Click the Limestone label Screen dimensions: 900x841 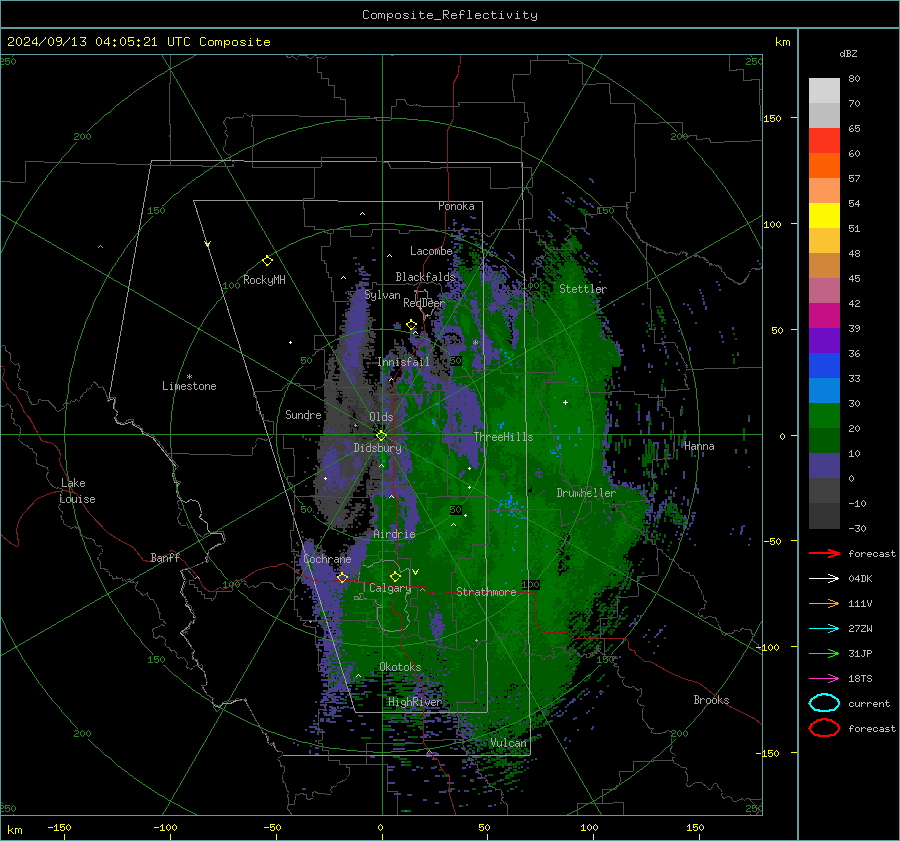pos(189,386)
